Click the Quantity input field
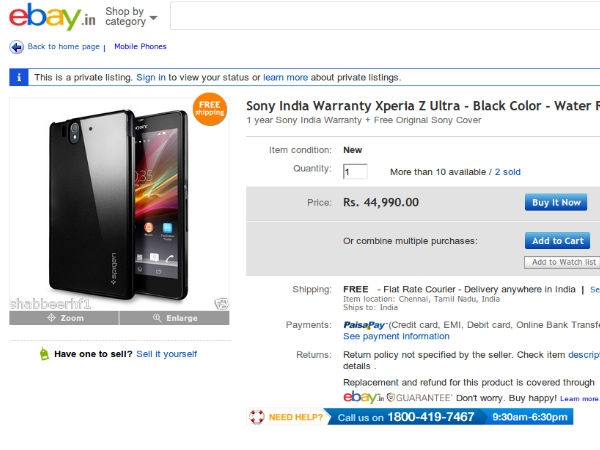This screenshot has width=600, height=450. point(355,172)
